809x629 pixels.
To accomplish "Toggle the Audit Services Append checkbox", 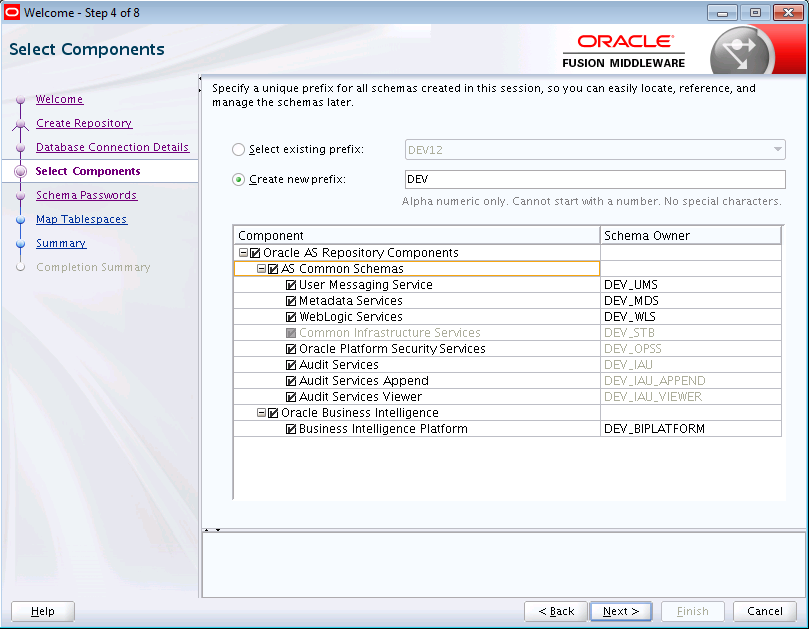I will coord(291,381).
